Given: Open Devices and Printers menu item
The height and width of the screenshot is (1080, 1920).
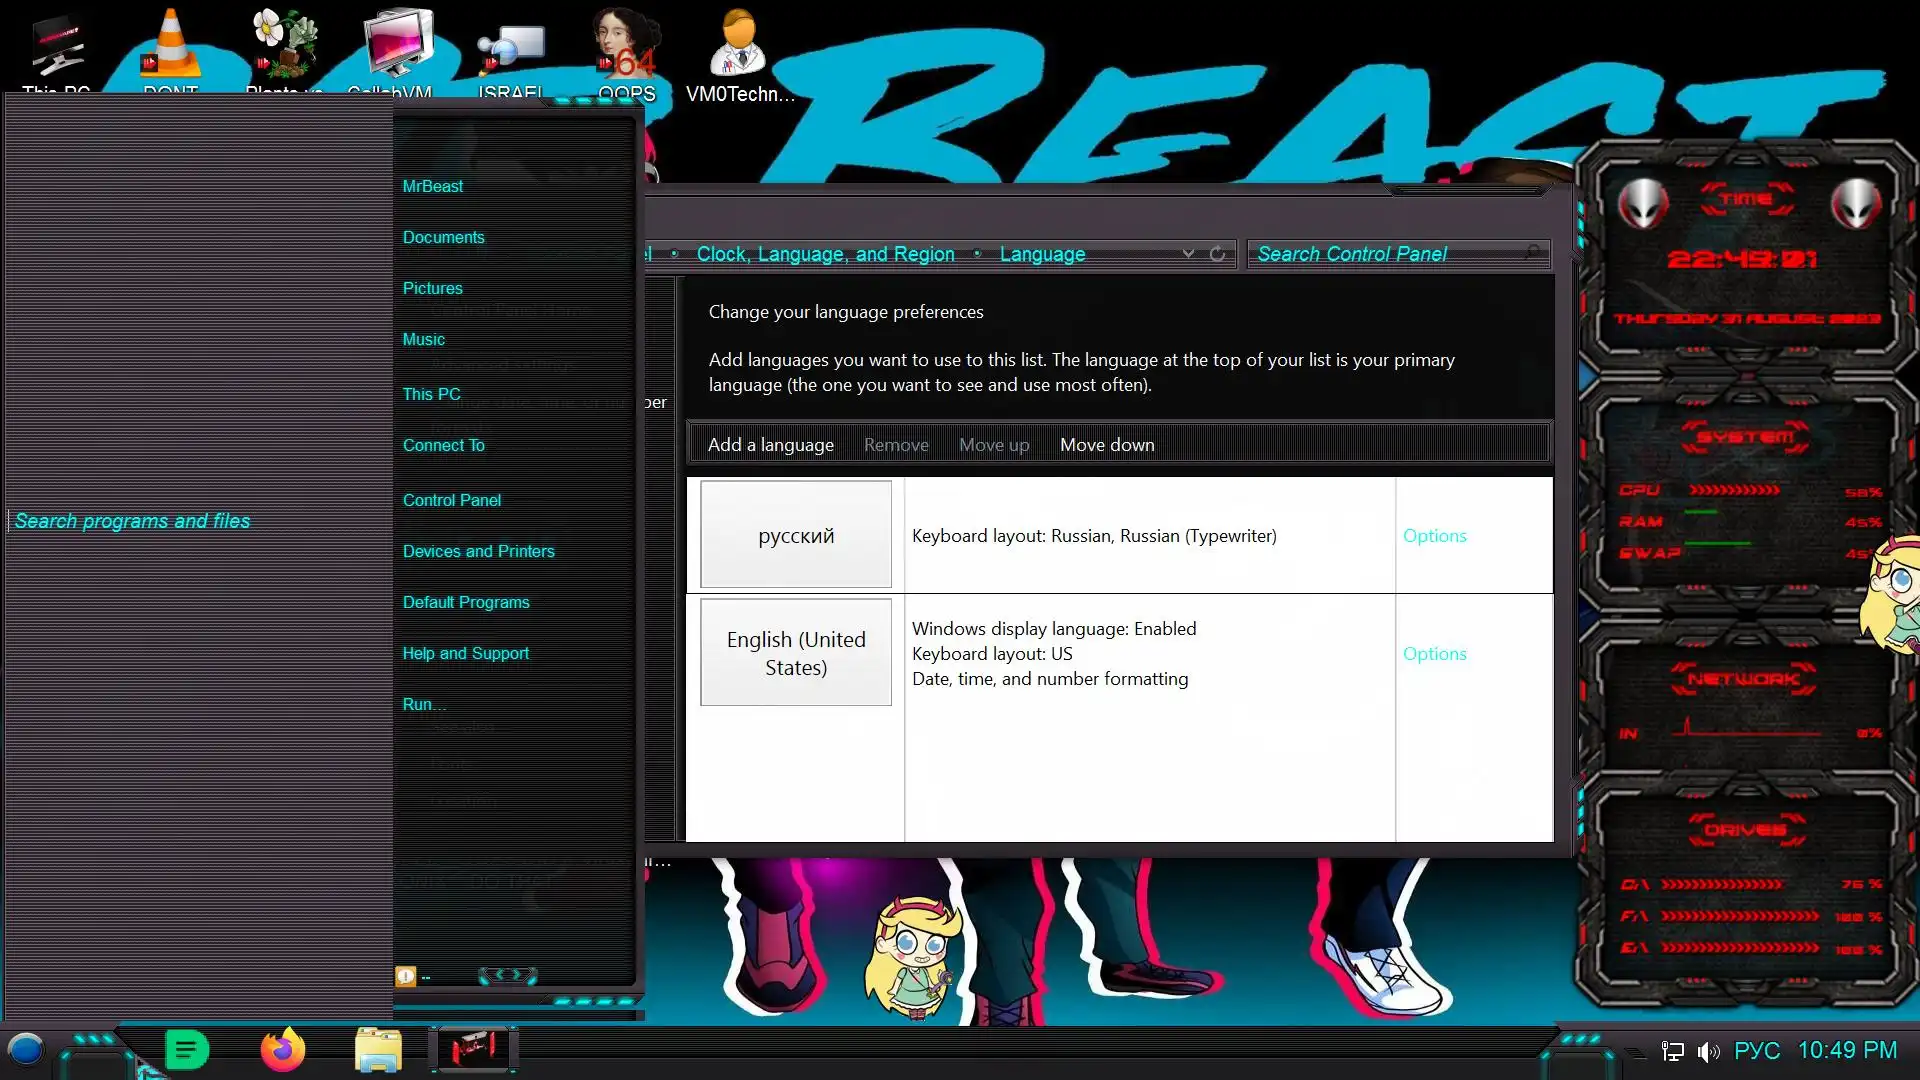Looking at the screenshot, I should tap(478, 551).
